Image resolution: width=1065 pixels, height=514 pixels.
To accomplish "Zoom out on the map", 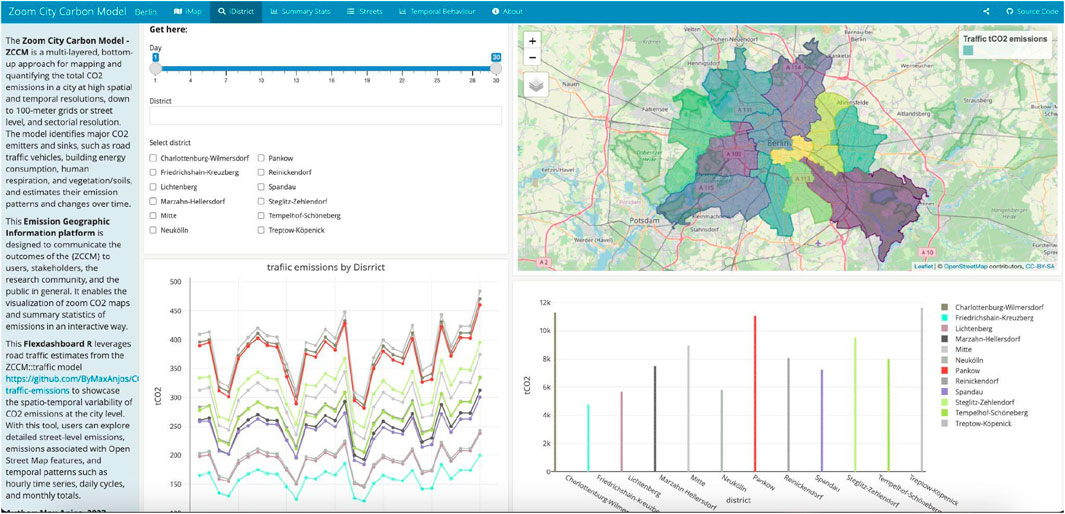I will [532, 57].
